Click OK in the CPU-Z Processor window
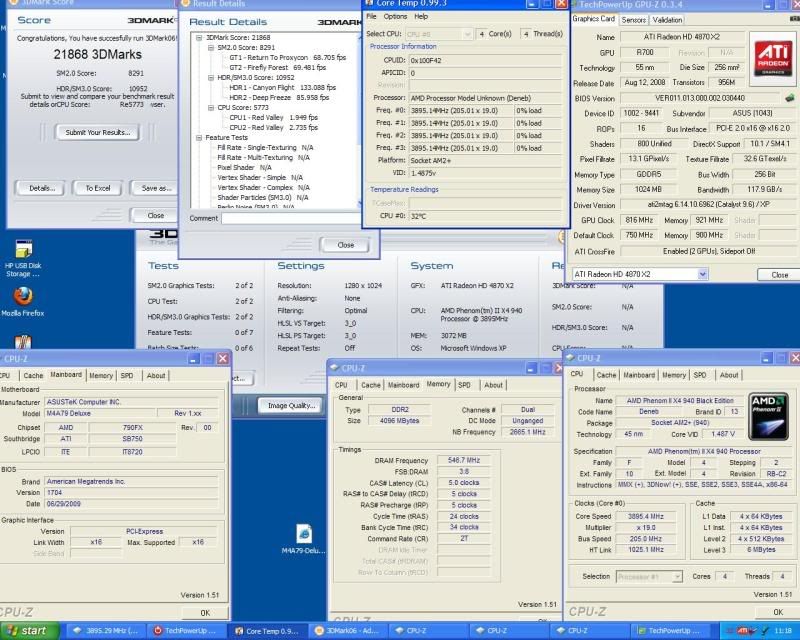The width and height of the screenshot is (800, 640). point(778,612)
